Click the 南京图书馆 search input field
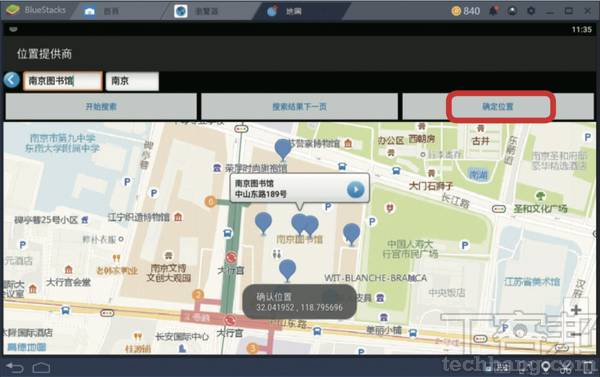600x377 pixels. (x=63, y=81)
